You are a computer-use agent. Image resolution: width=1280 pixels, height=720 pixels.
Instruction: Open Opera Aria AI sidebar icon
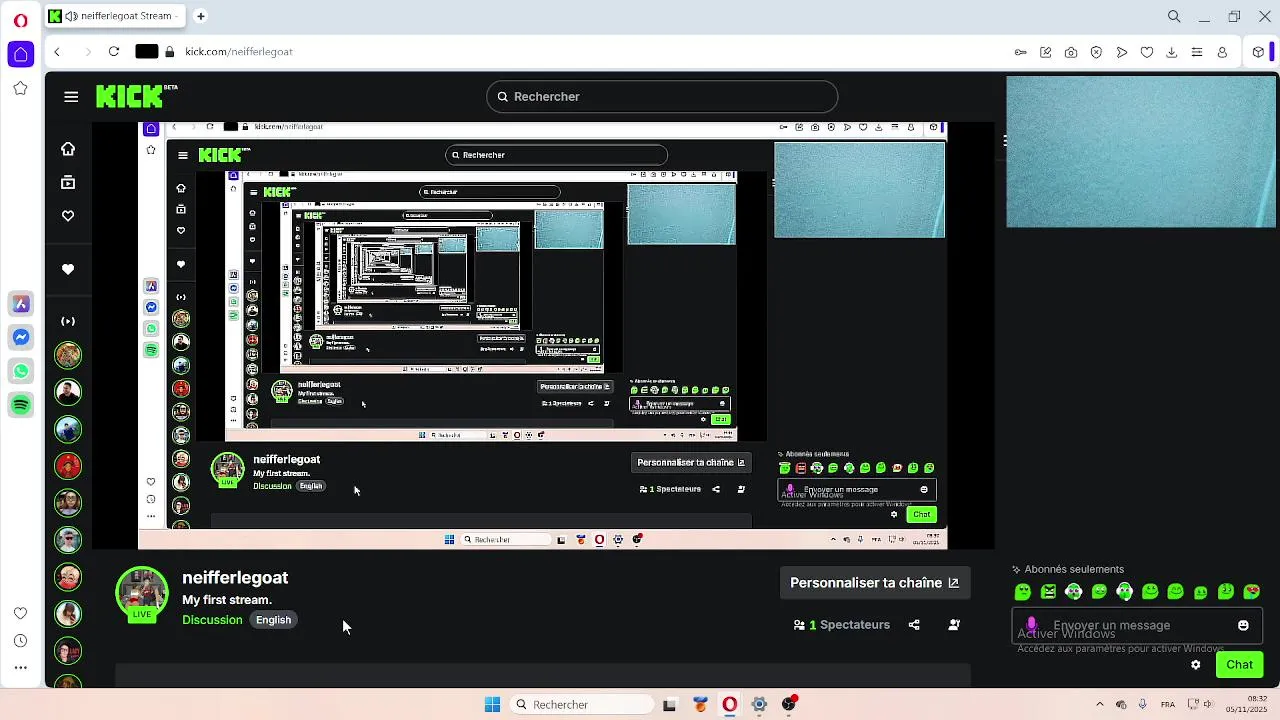[20, 304]
